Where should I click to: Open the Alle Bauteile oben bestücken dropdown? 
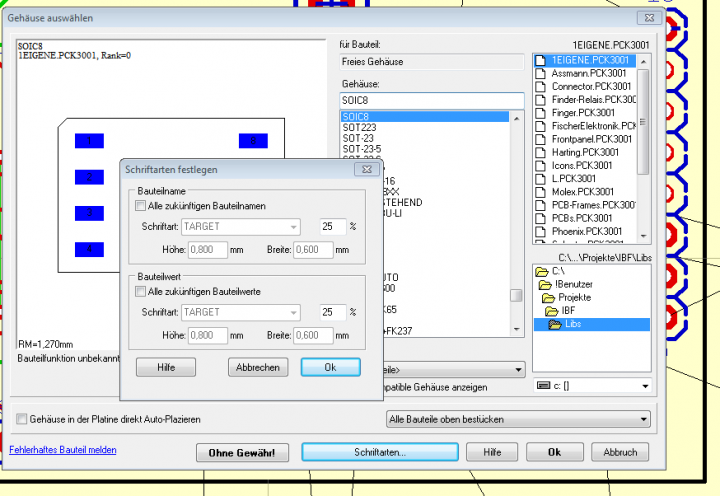click(x=517, y=419)
